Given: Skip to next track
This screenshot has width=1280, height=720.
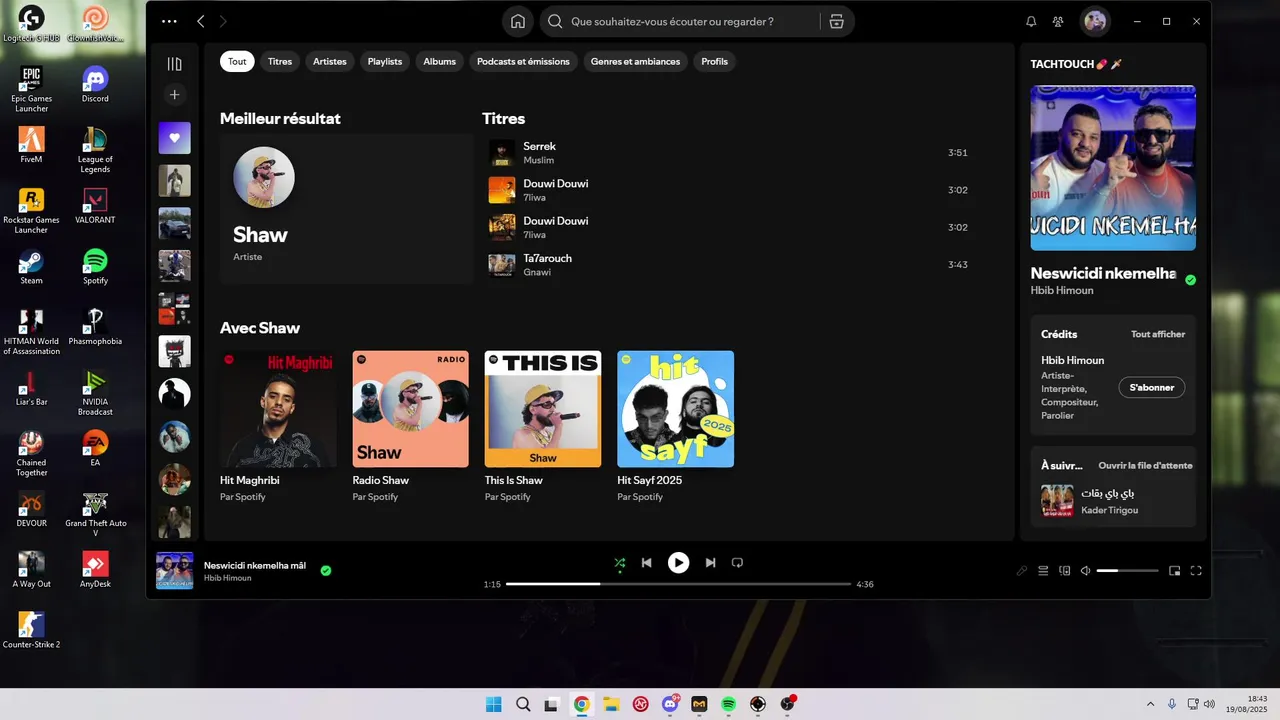Looking at the screenshot, I should pos(710,562).
